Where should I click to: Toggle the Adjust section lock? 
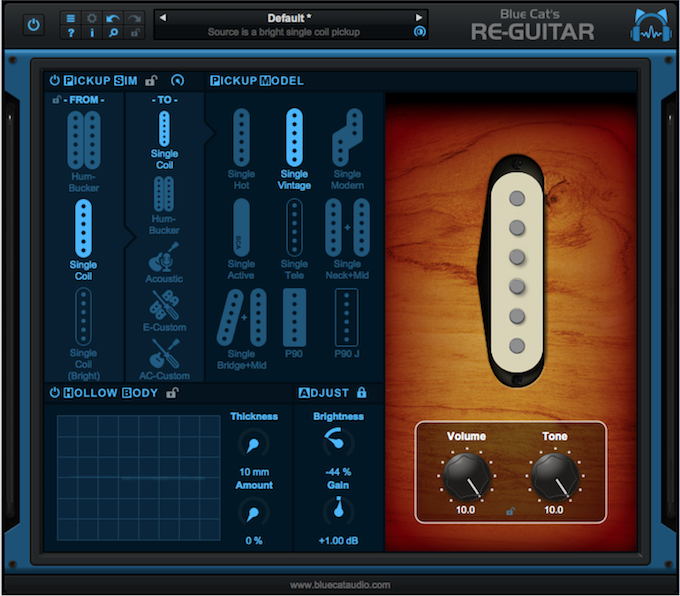[361, 393]
